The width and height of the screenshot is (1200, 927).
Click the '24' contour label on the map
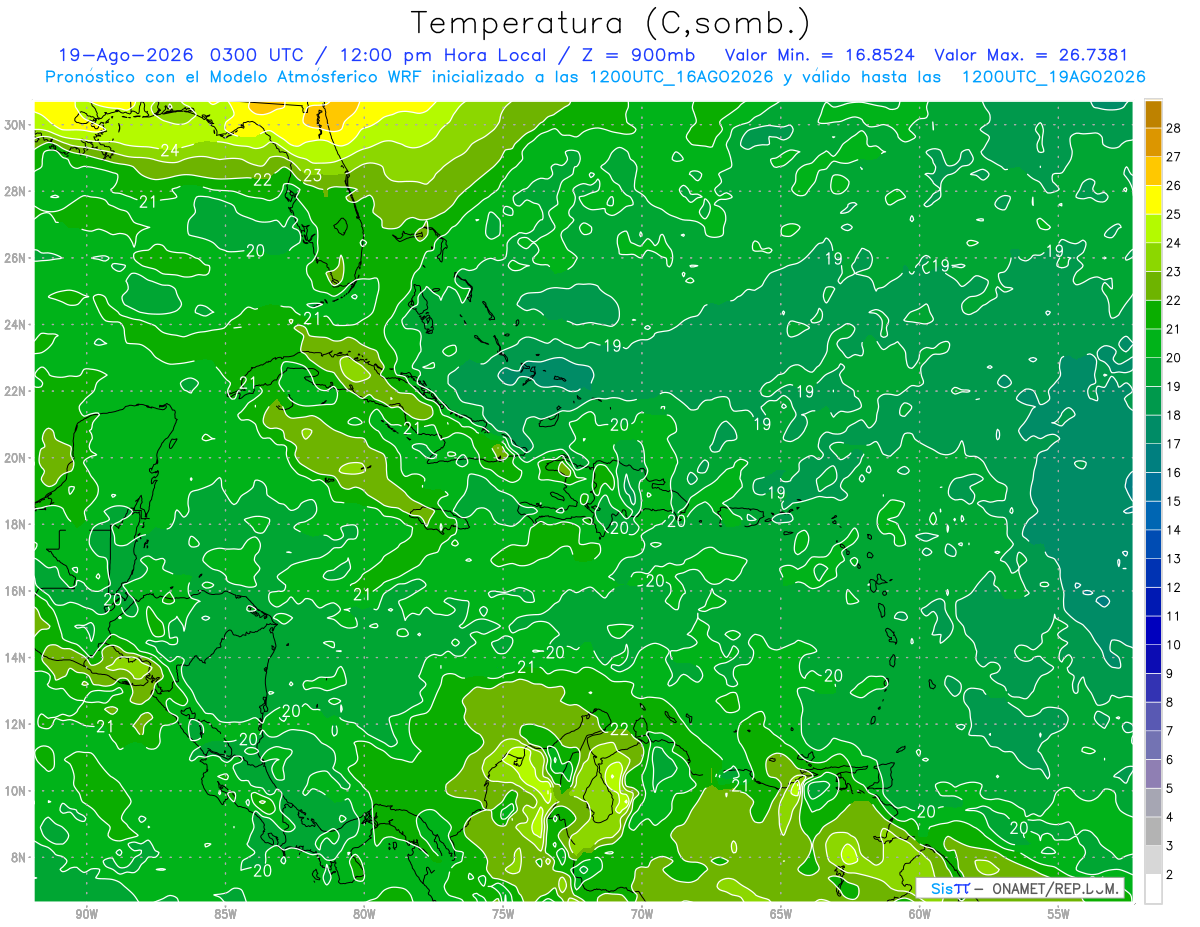click(169, 151)
